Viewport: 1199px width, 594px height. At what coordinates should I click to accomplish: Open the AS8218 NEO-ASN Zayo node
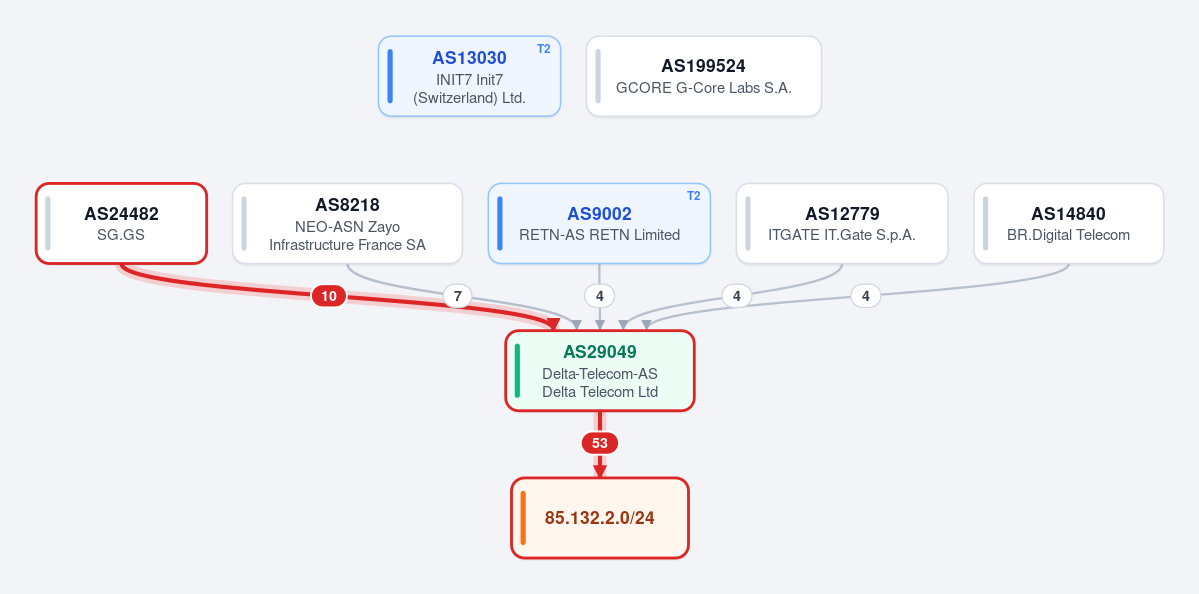[x=347, y=223]
